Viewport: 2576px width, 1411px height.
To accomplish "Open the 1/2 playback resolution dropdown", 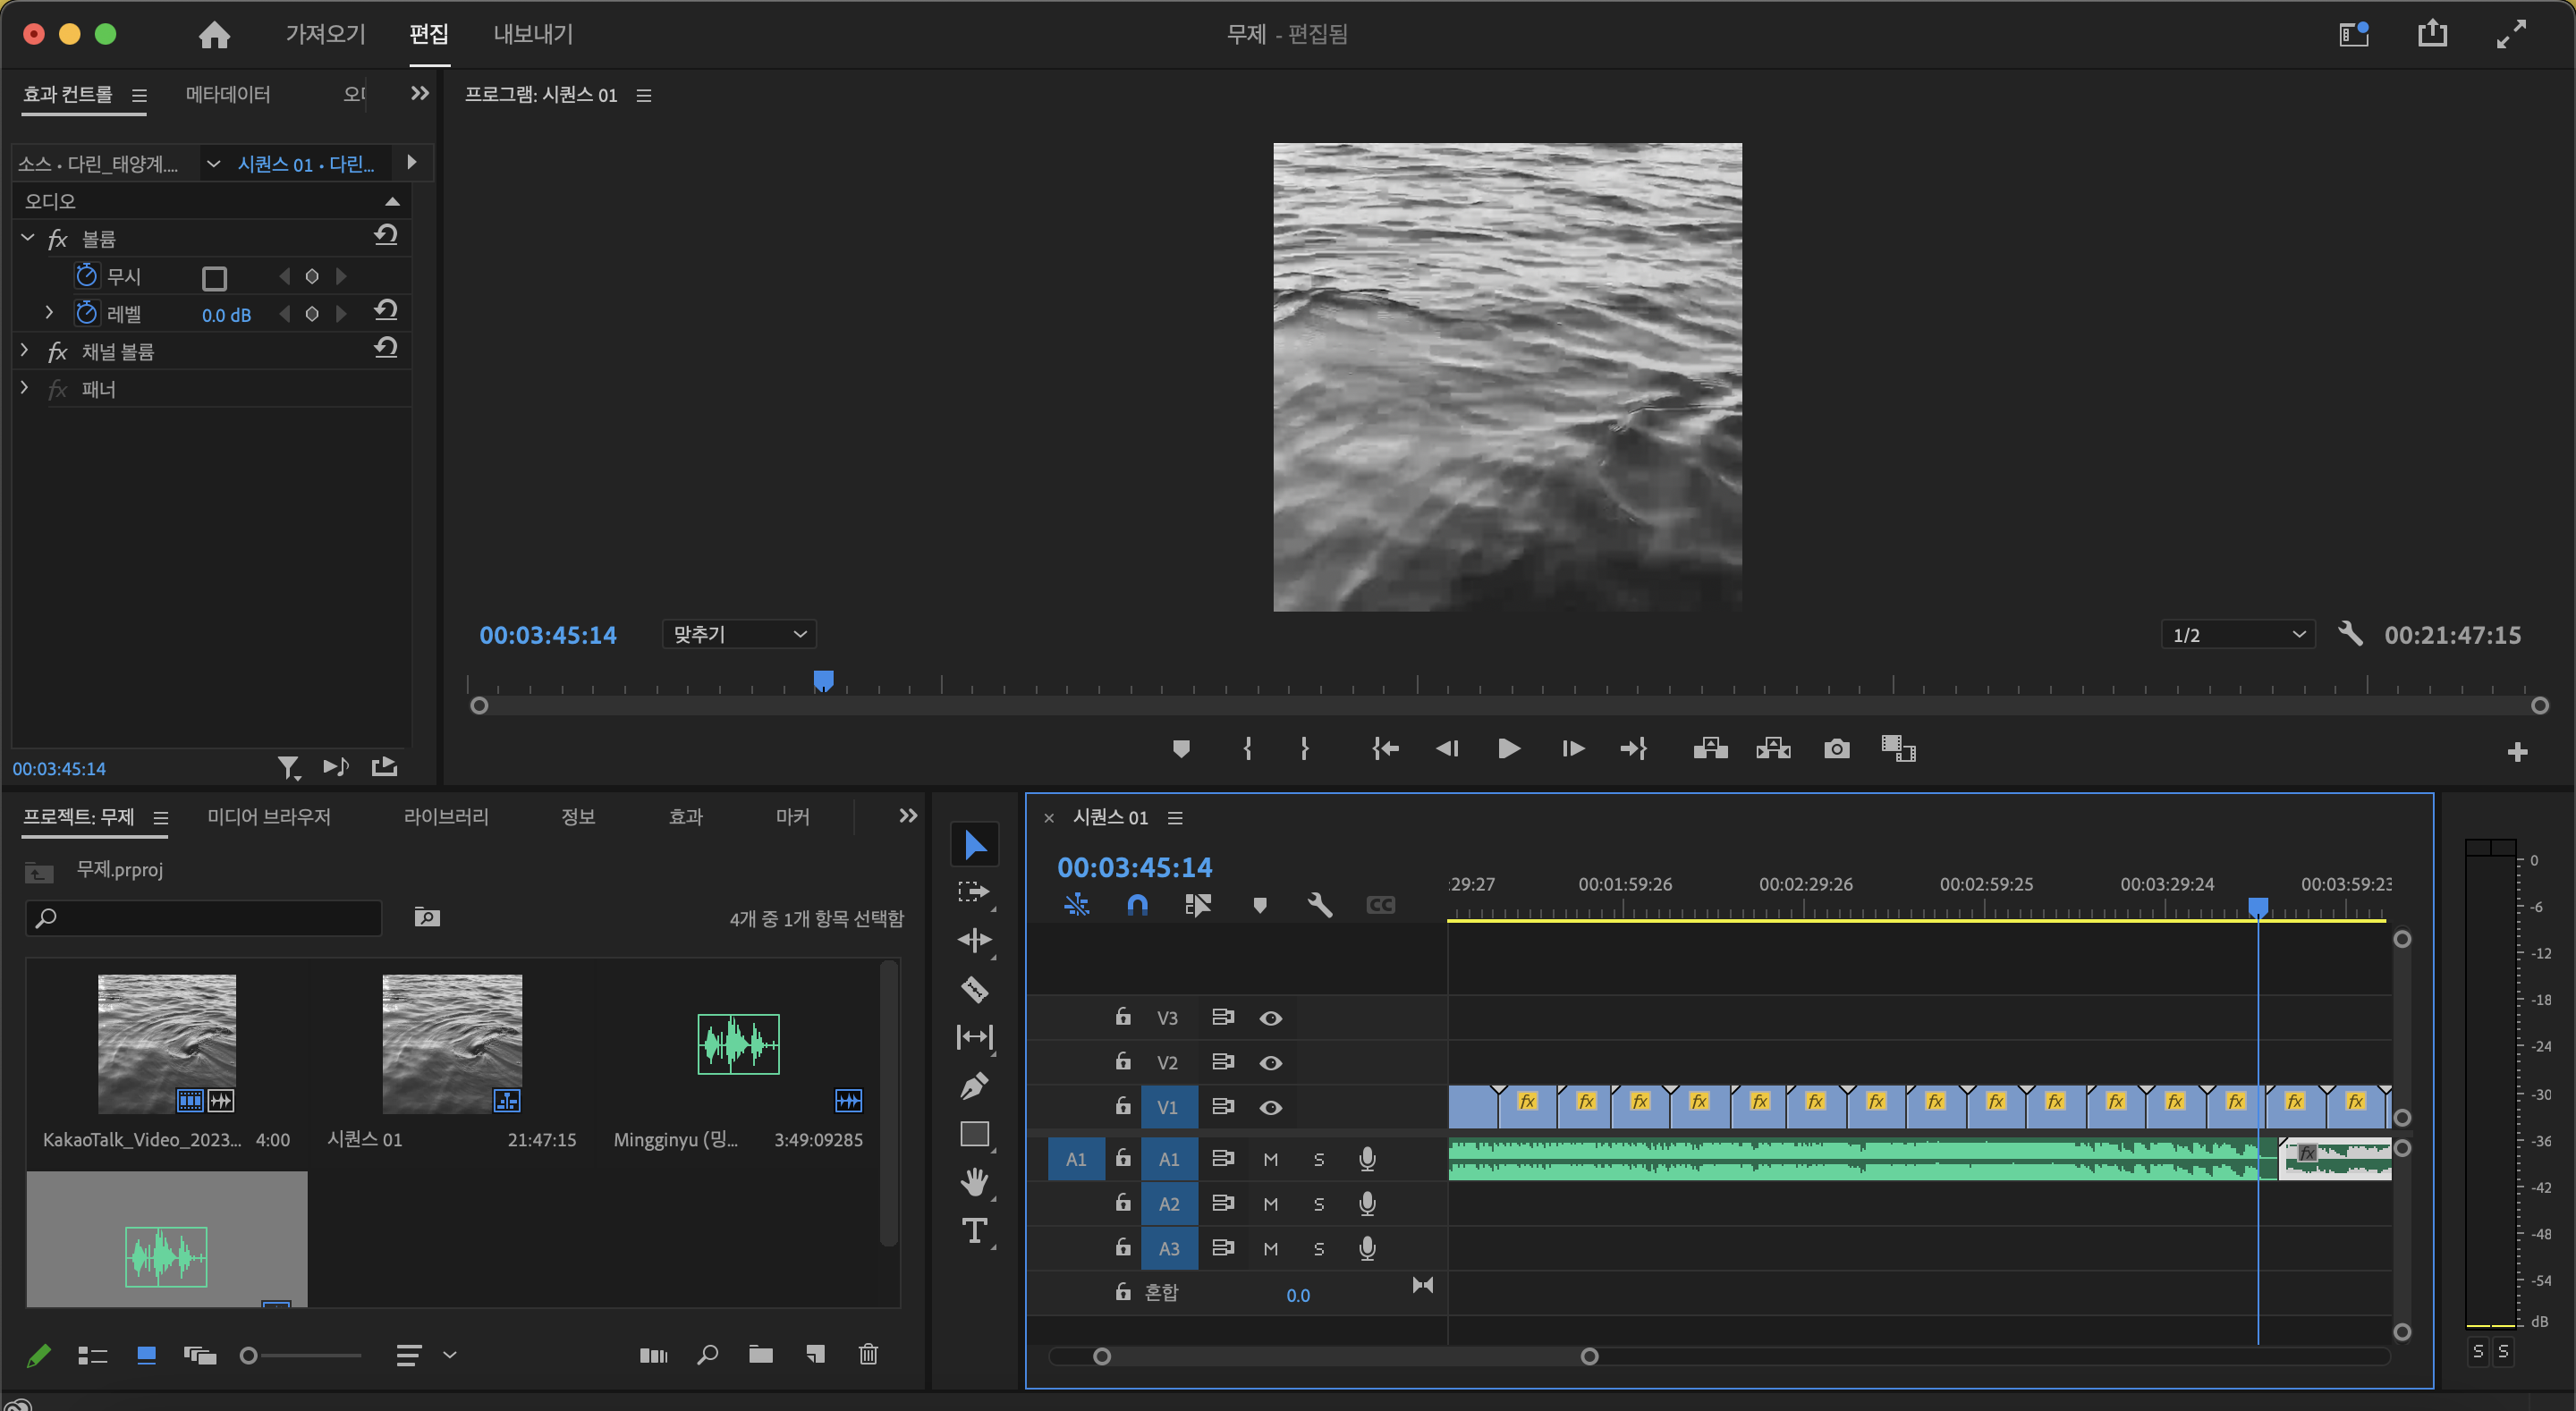I will pos(2237,635).
